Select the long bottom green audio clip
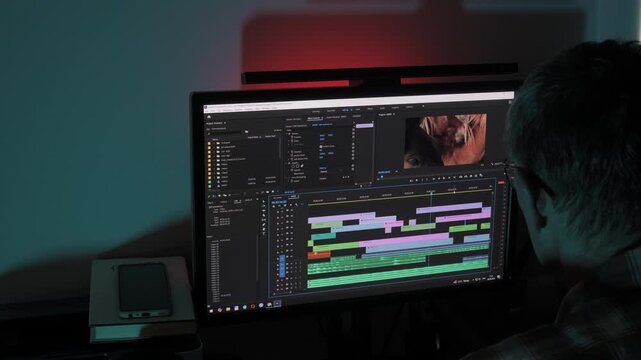The height and width of the screenshot is (360, 641). pyautogui.click(x=398, y=275)
